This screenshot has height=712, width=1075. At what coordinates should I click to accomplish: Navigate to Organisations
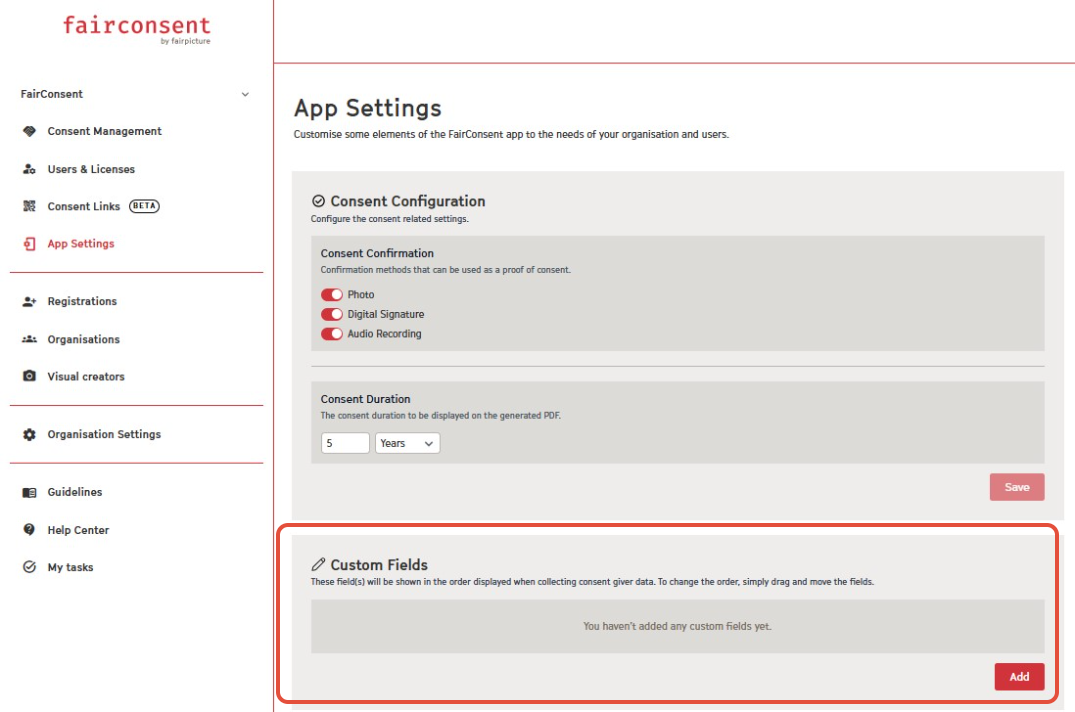point(84,339)
